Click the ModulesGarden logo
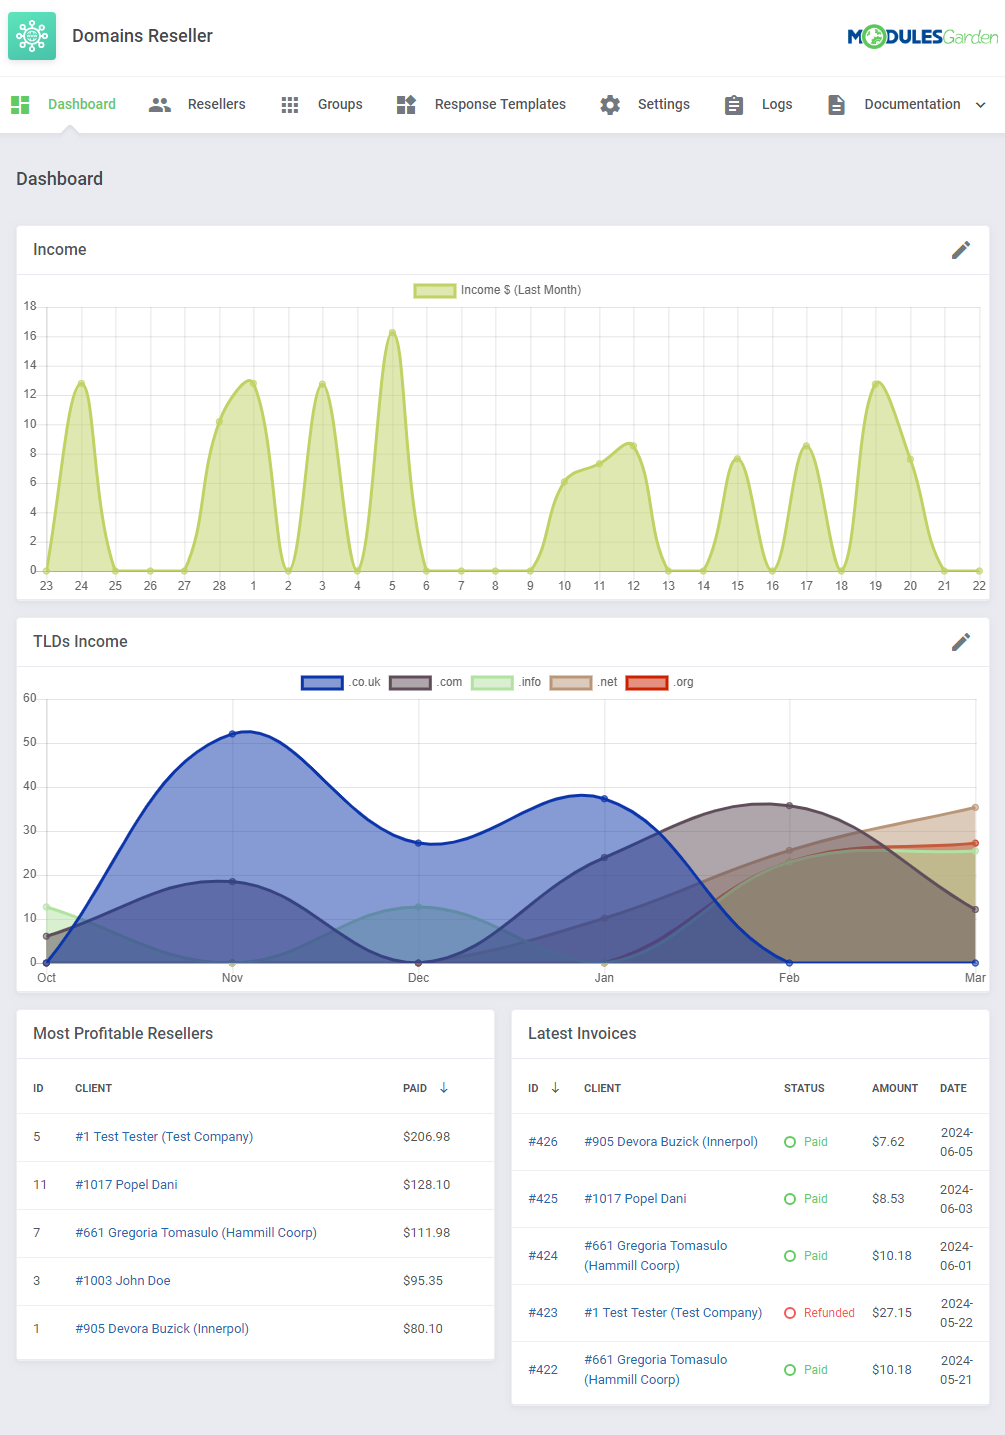The width and height of the screenshot is (1005, 1435). [922, 37]
